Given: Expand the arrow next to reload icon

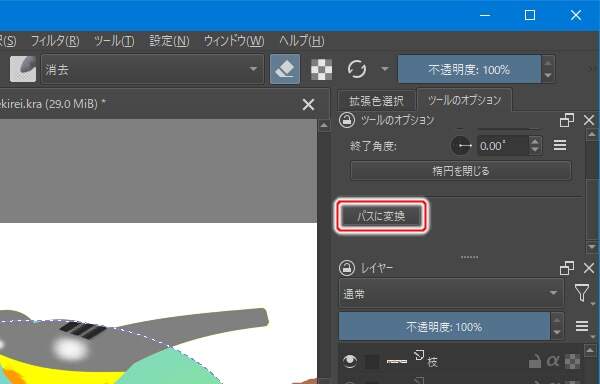Looking at the screenshot, I should point(385,69).
